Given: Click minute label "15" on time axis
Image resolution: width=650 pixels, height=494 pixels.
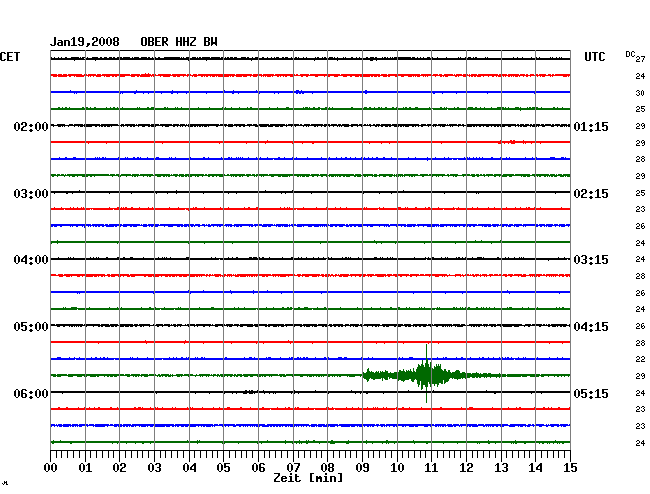Looking at the screenshot, I should pyautogui.click(x=570, y=468).
